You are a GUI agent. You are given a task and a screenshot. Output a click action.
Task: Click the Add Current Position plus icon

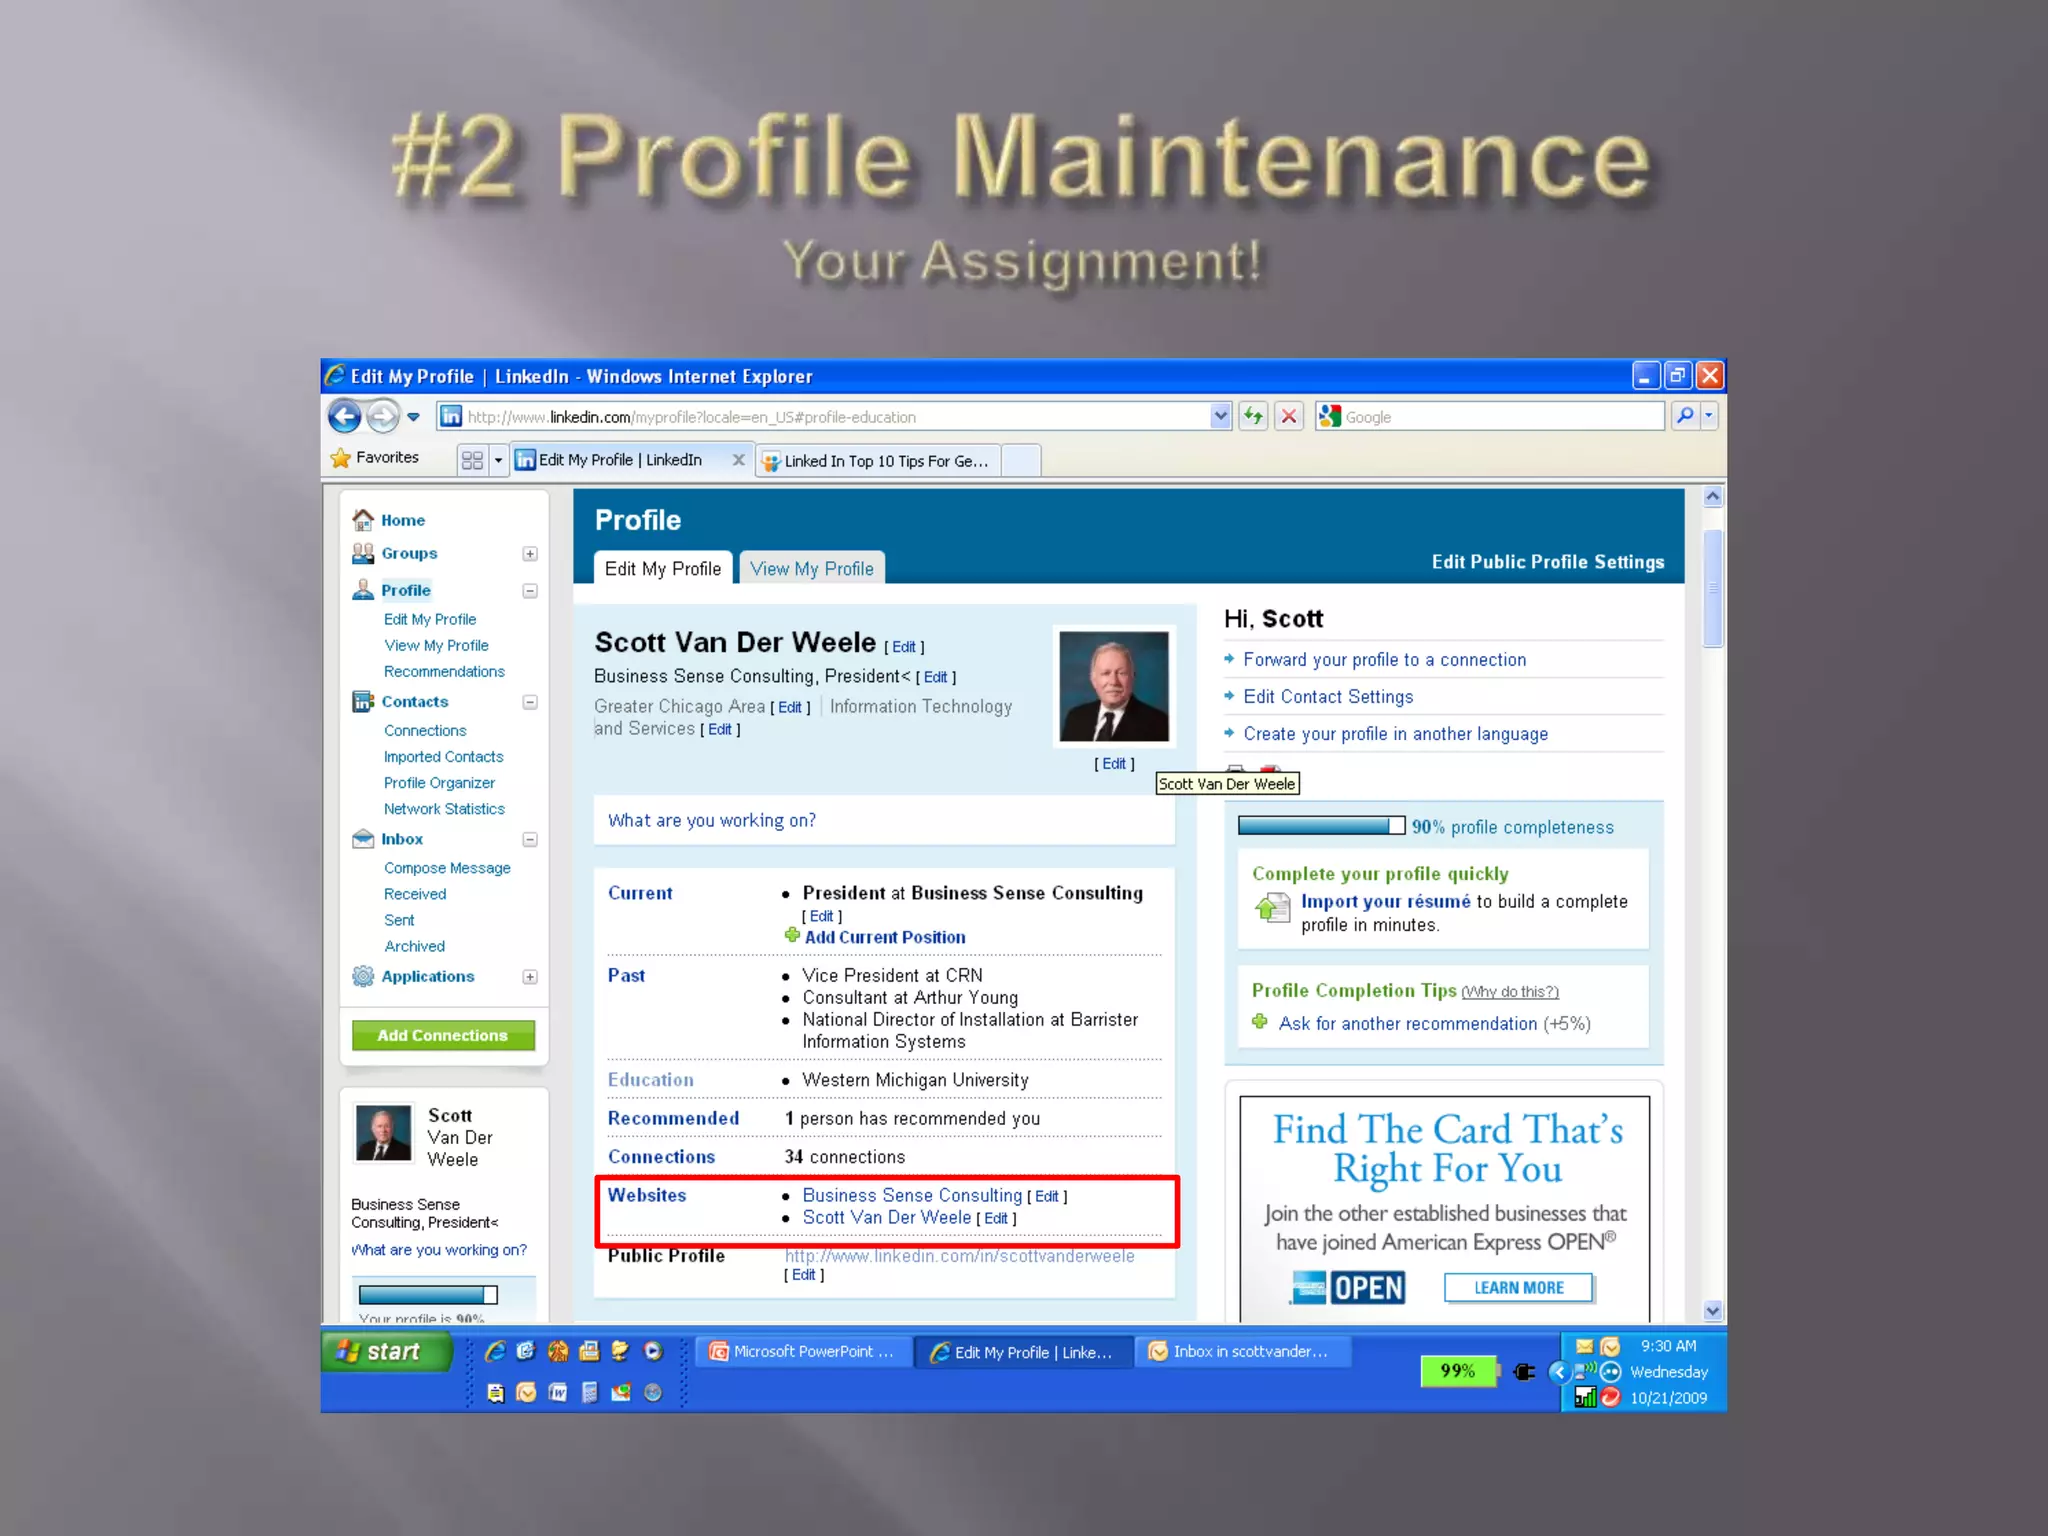pos(792,936)
